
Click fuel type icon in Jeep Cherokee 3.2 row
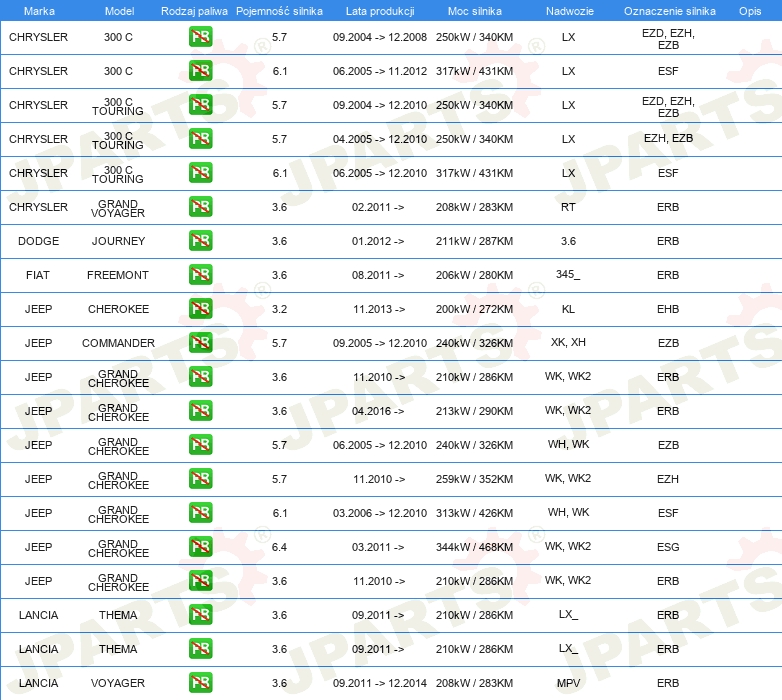(x=200, y=309)
